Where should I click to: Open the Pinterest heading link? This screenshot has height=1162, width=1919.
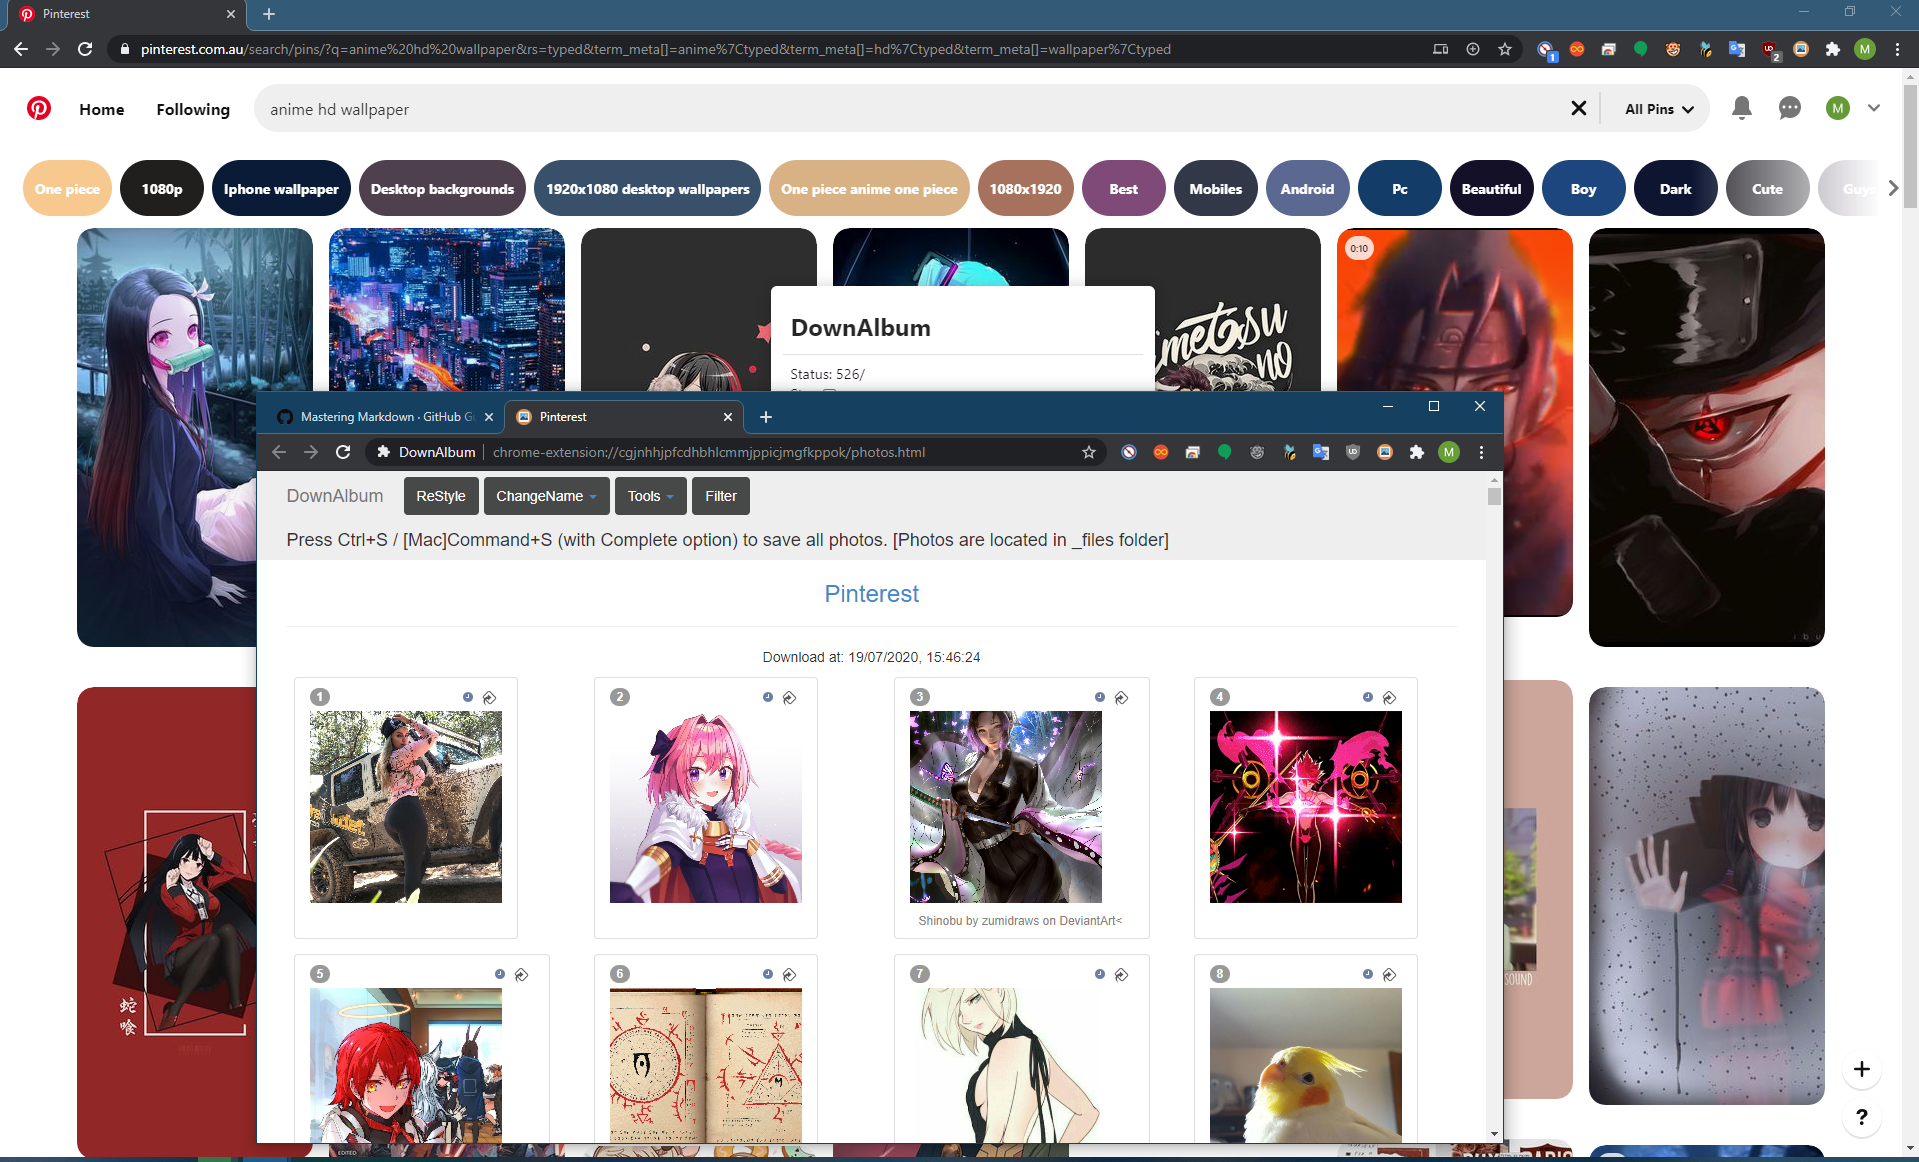[x=871, y=594]
